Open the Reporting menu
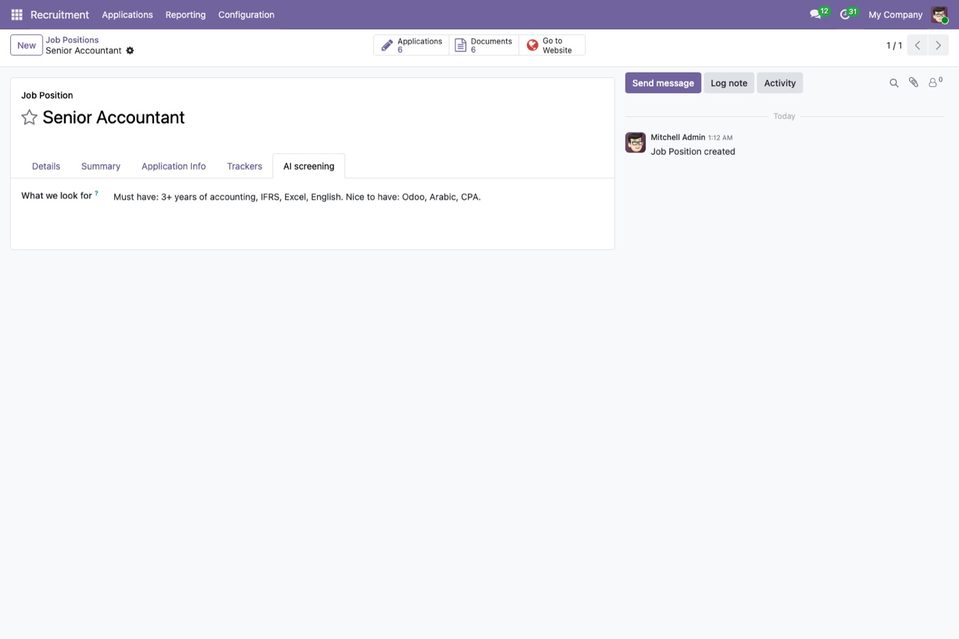 pyautogui.click(x=185, y=15)
